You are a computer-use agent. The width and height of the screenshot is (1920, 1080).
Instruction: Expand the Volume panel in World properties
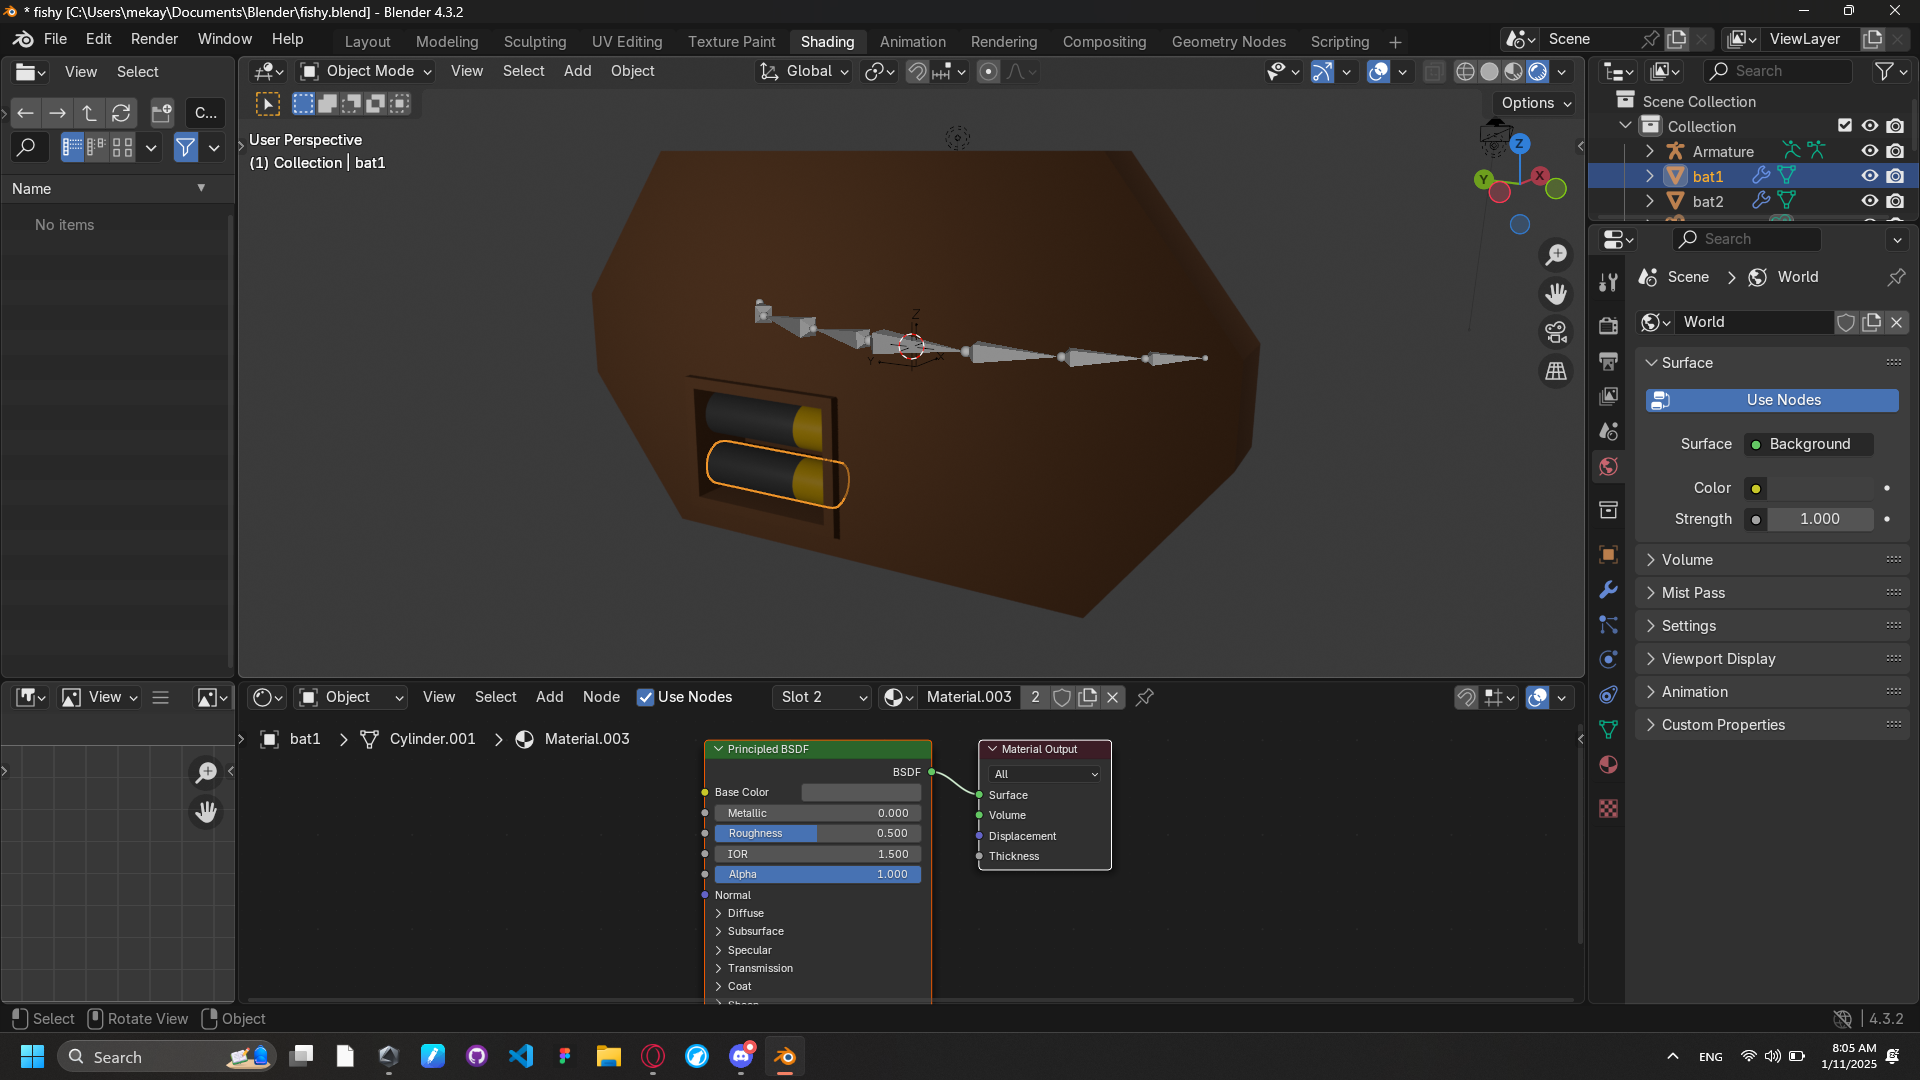coord(1687,560)
